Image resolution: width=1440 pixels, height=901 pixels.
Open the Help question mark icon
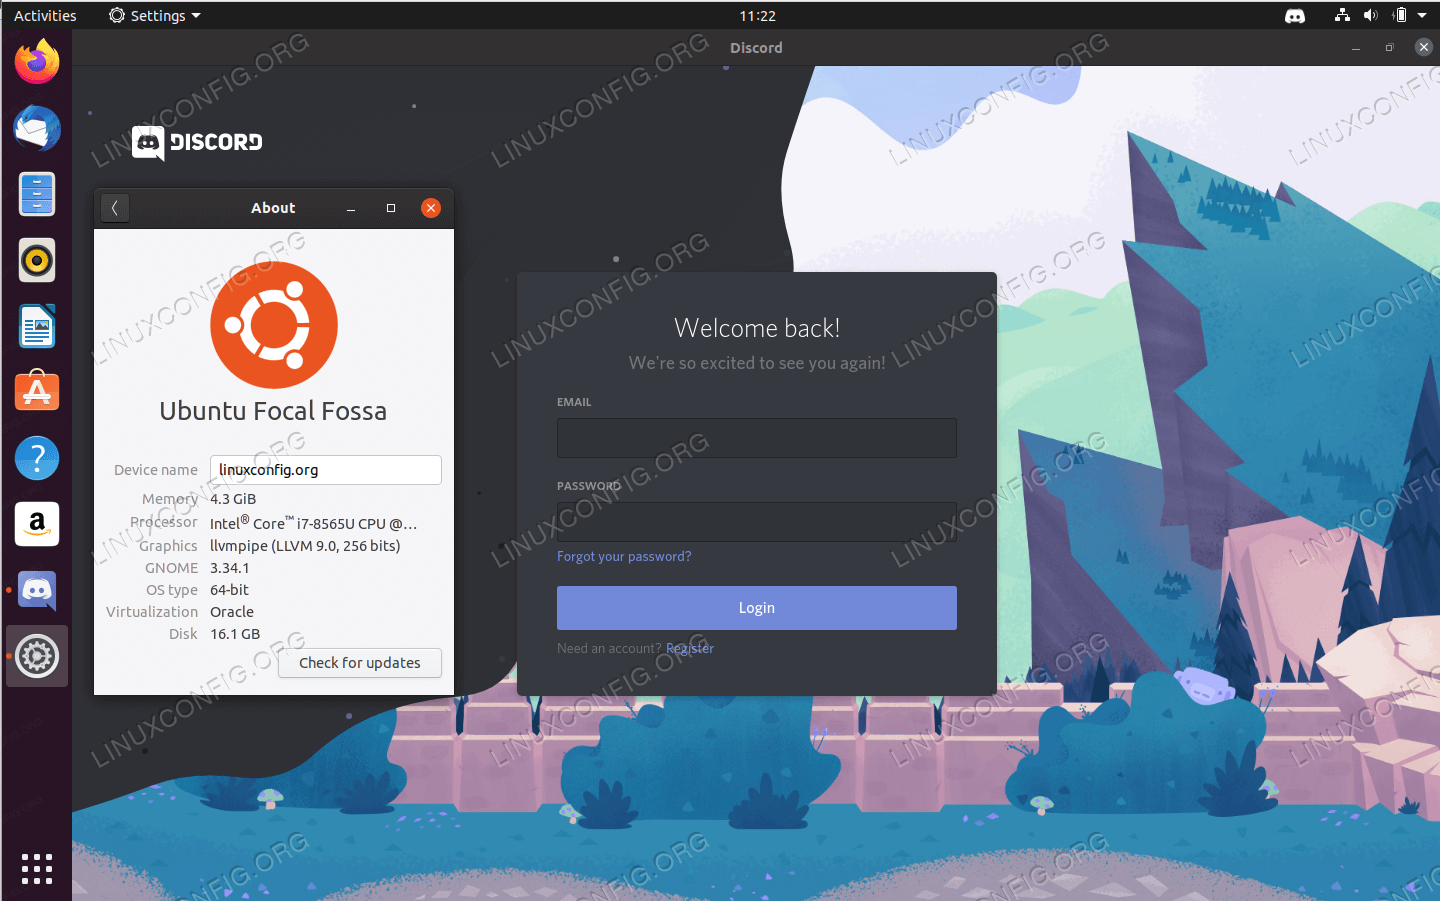[x=37, y=458]
